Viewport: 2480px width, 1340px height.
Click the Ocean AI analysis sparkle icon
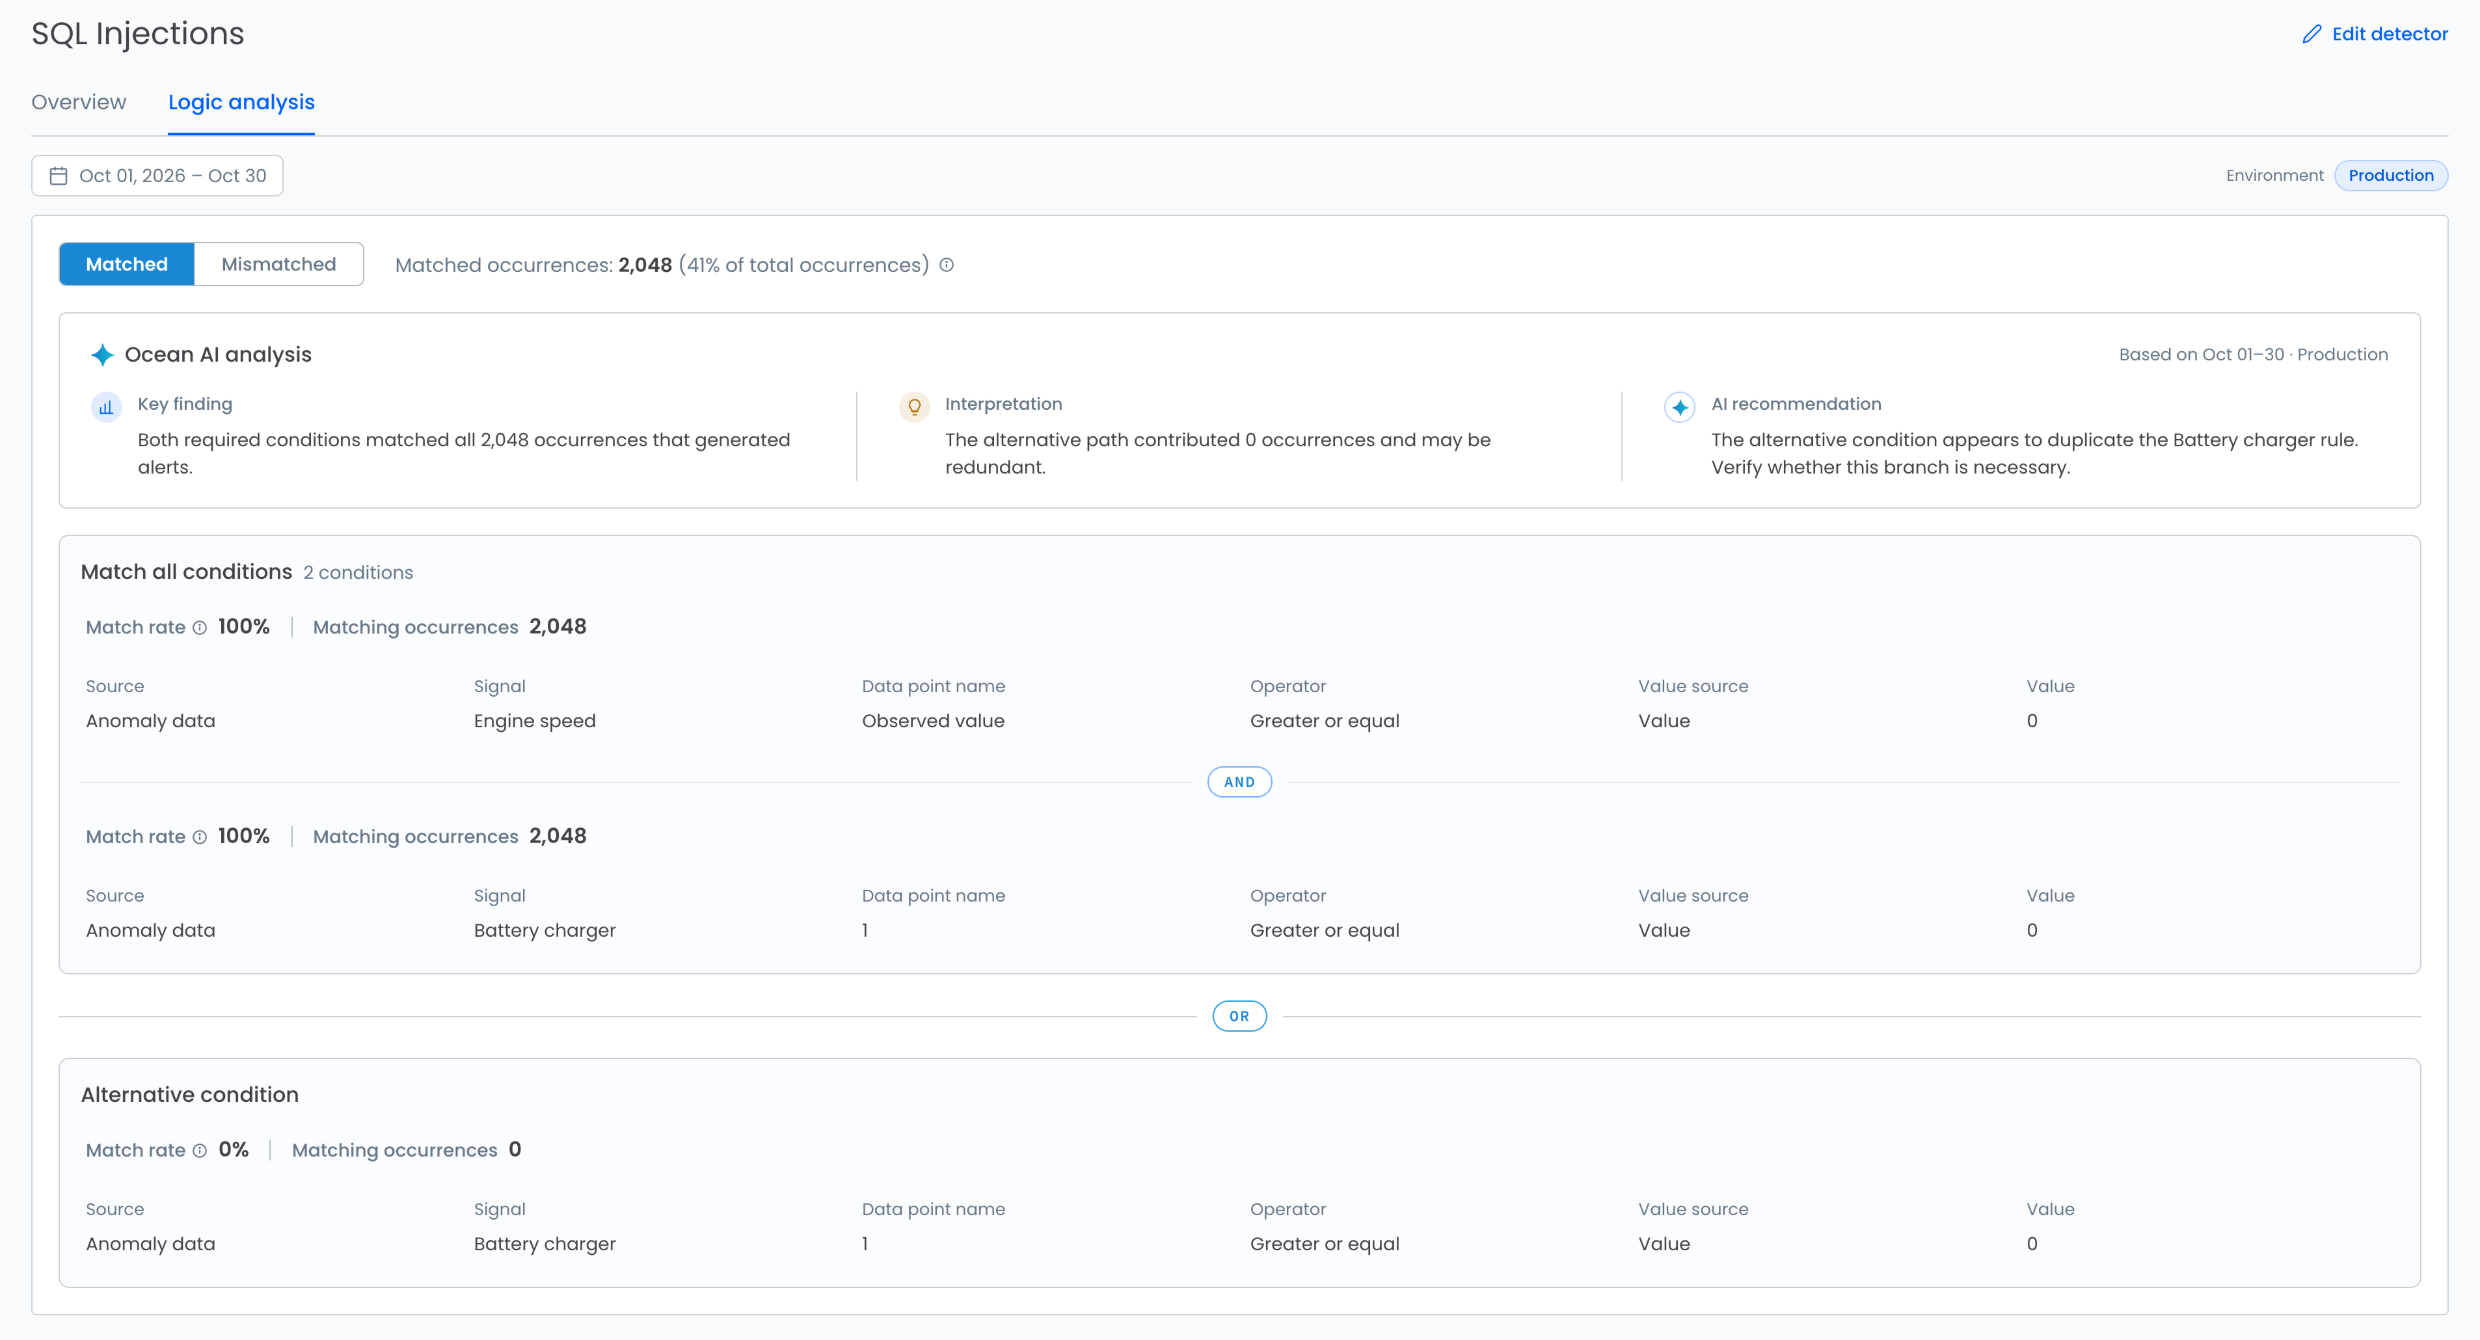[102, 355]
